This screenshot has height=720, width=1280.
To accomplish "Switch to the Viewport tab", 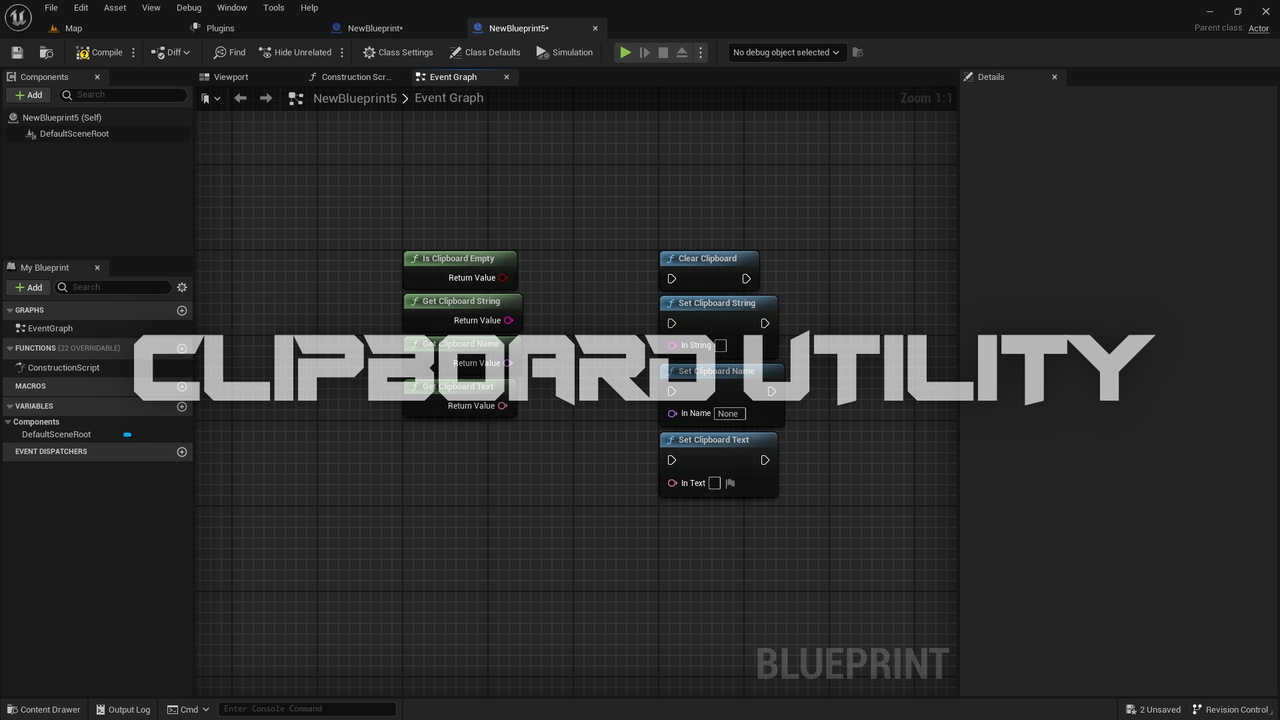I will point(231,77).
